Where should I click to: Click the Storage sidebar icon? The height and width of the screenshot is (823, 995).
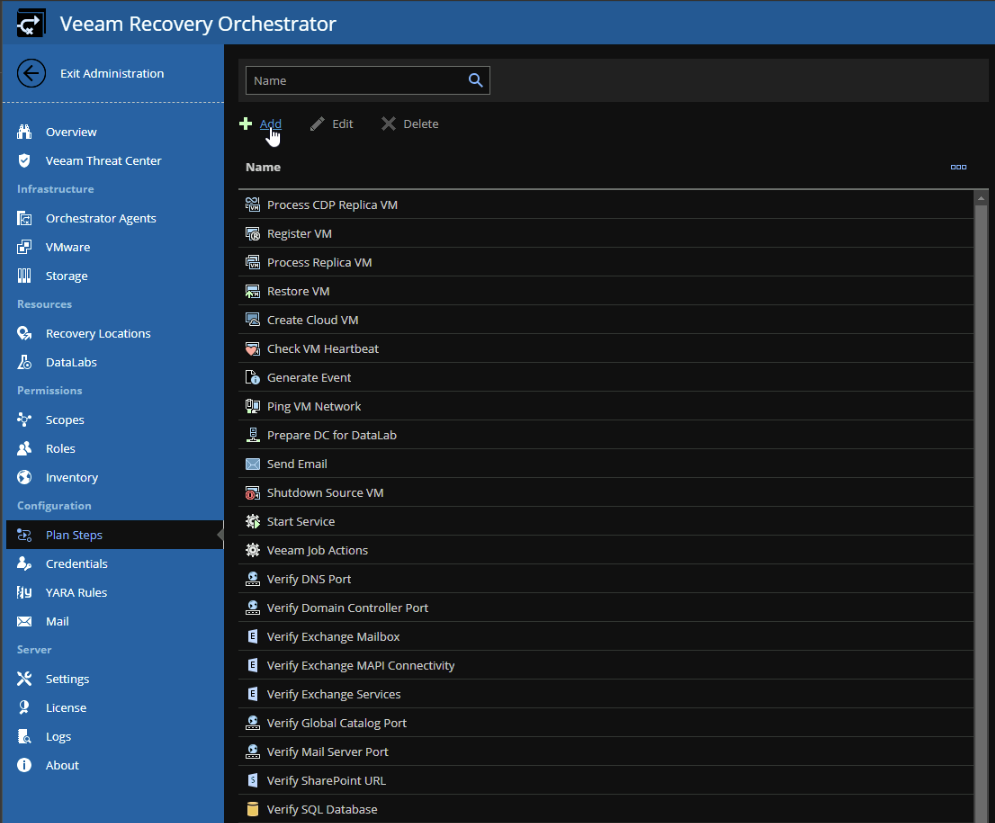pyautogui.click(x=24, y=276)
